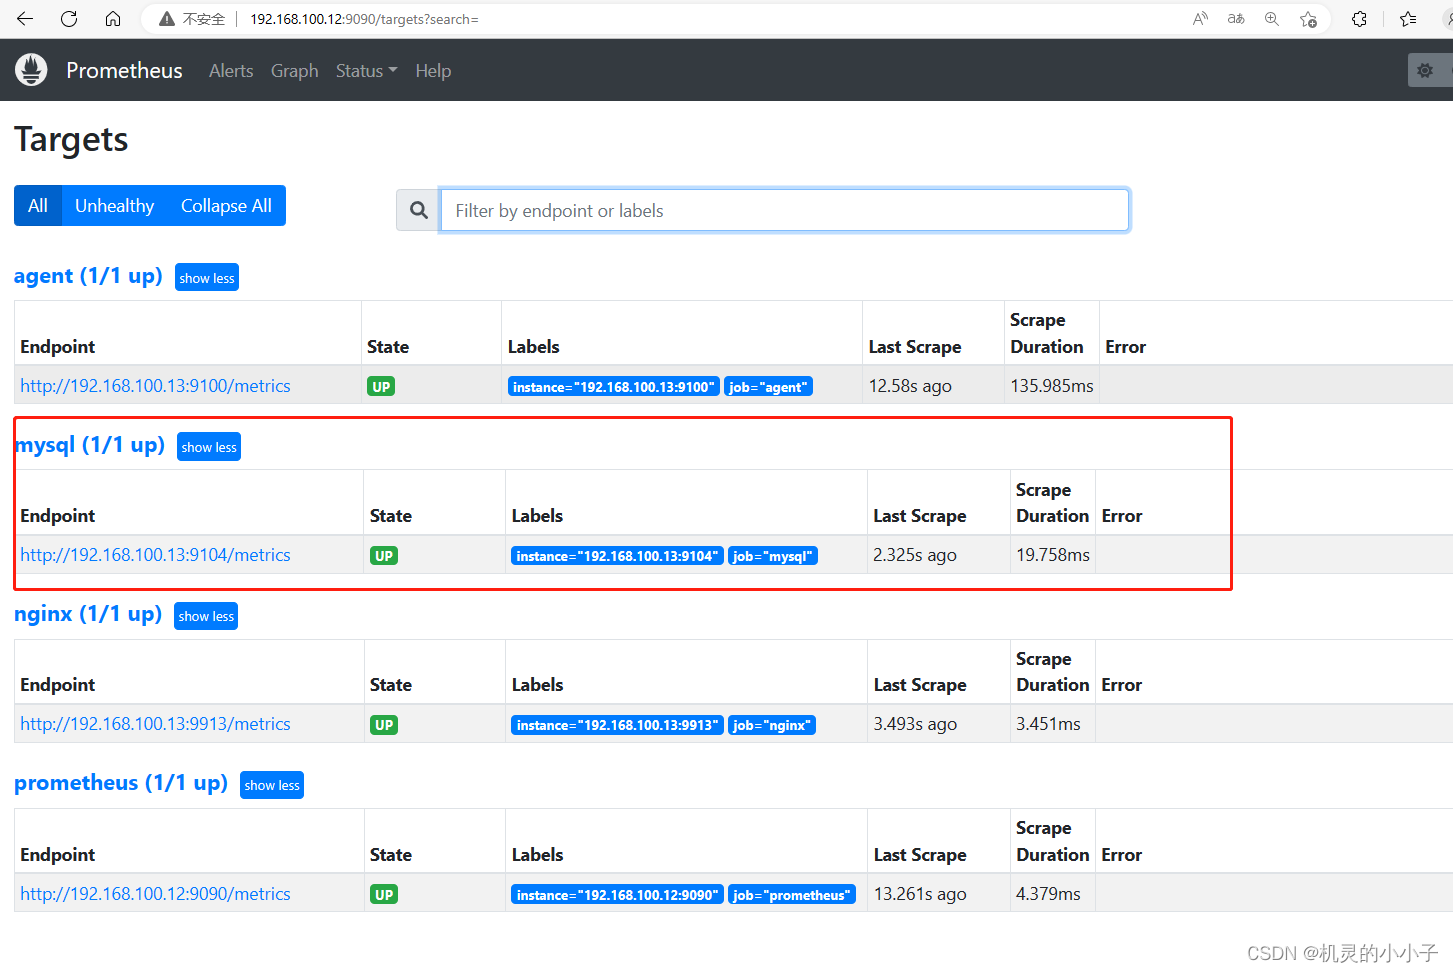Open the Help menu item

433,71
